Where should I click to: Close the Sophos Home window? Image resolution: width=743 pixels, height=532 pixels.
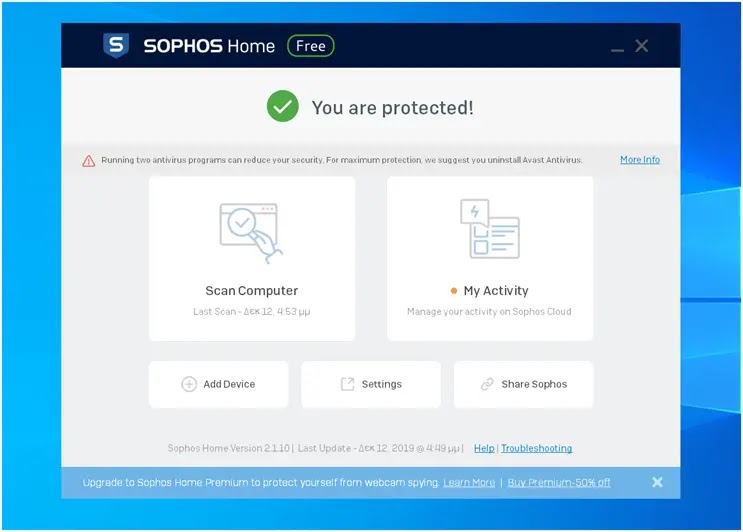point(642,45)
